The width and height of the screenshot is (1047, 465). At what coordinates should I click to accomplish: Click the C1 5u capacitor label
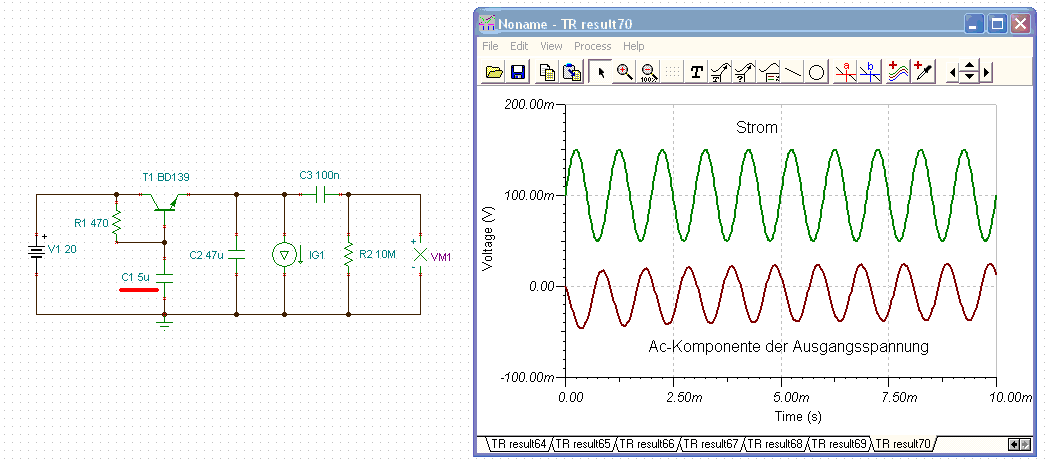(135, 277)
